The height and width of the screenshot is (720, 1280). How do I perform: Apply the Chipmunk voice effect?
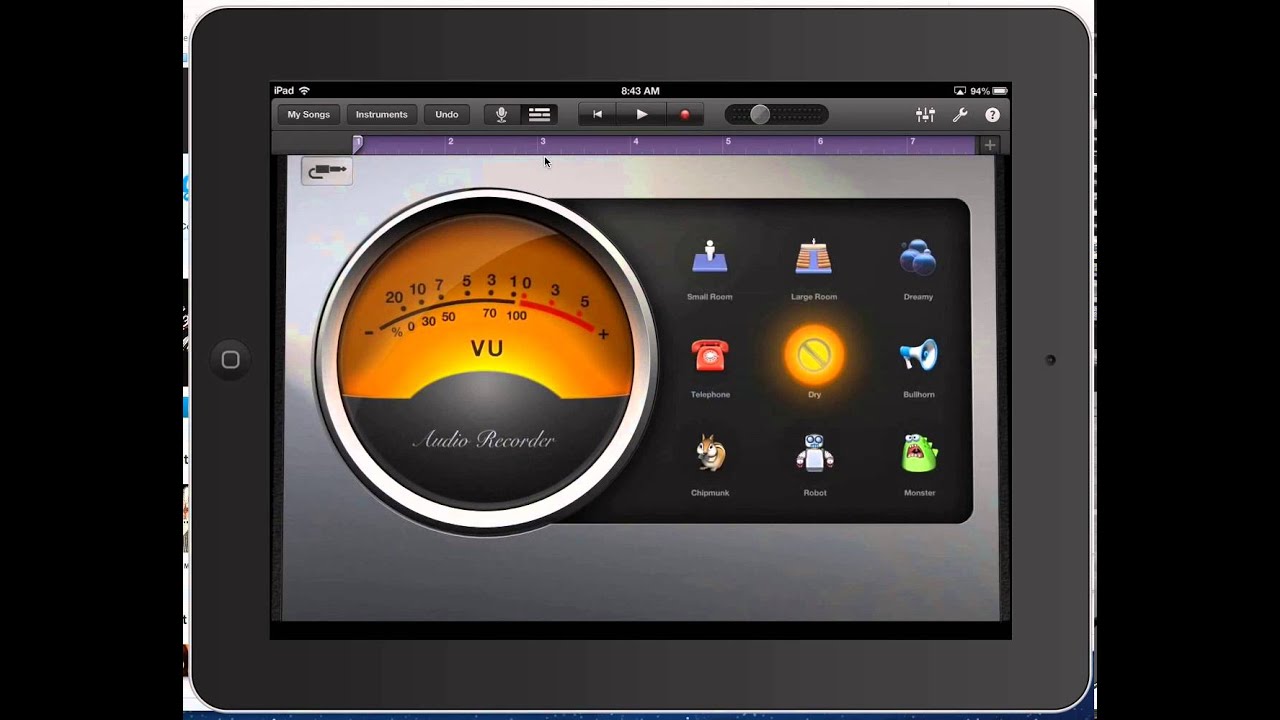pos(710,454)
